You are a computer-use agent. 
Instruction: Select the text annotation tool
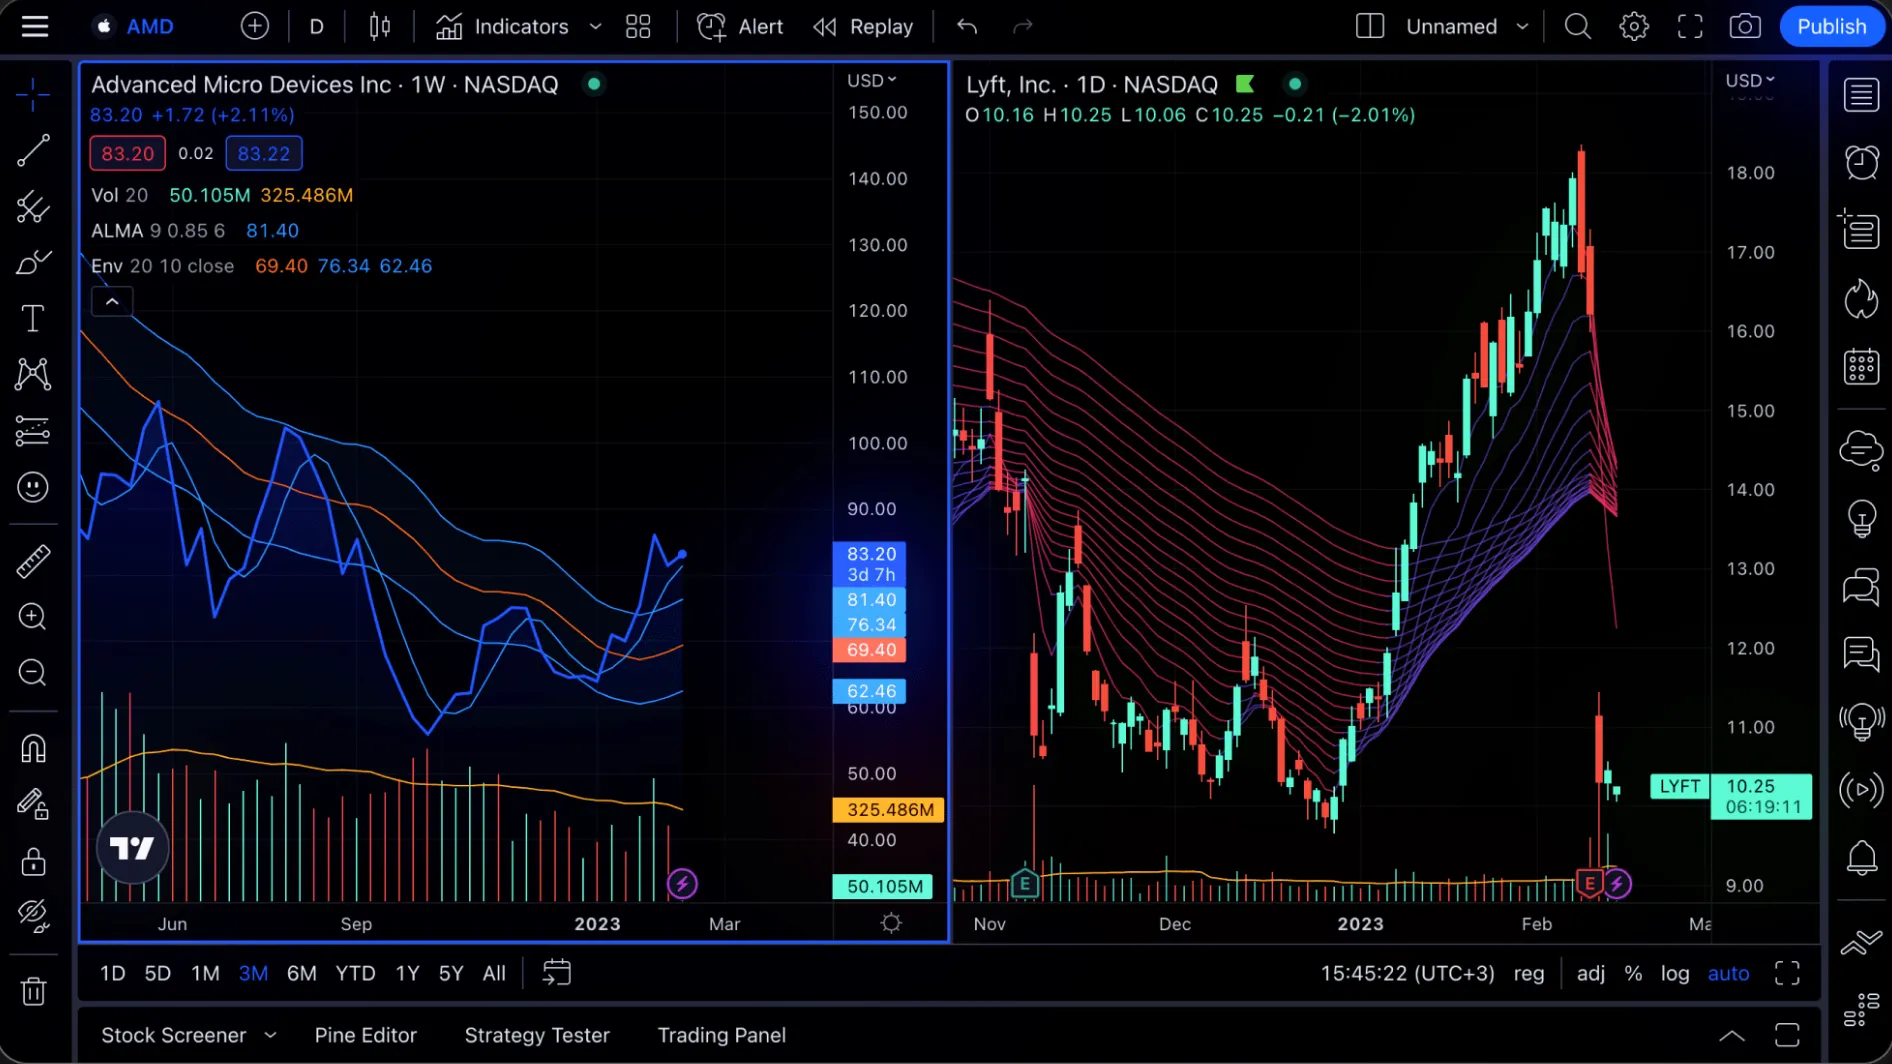click(33, 319)
